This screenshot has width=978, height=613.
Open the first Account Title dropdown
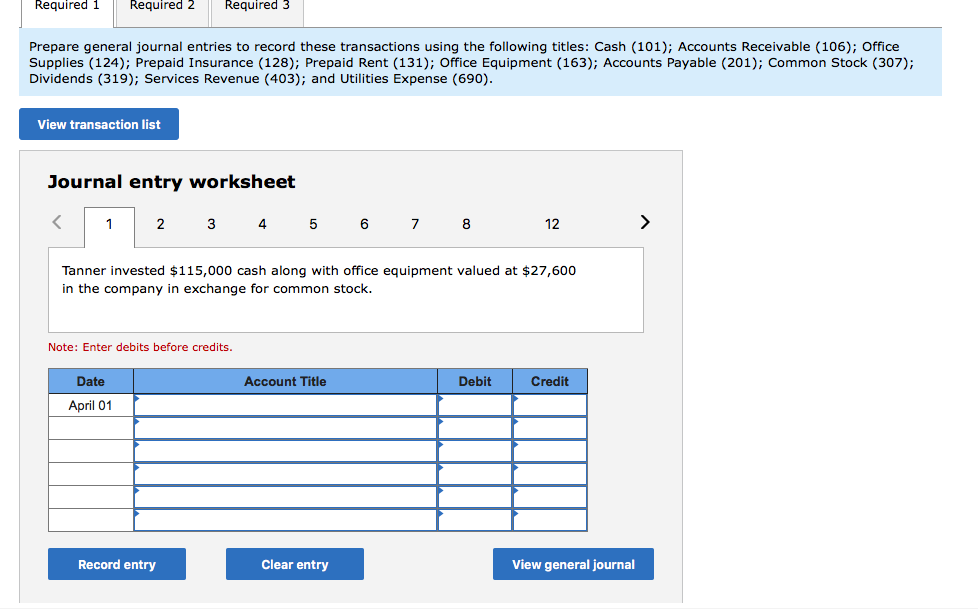(x=285, y=405)
